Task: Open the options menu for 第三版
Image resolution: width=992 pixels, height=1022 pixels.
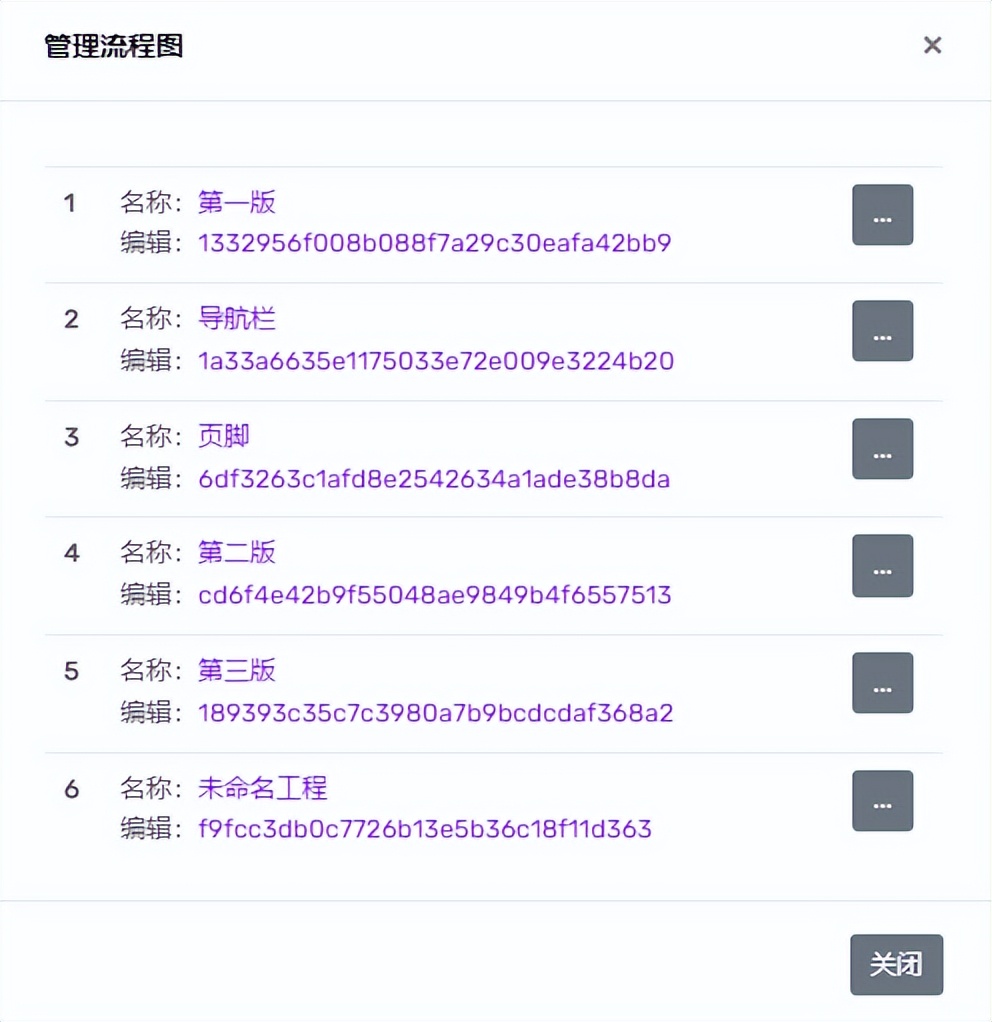Action: pos(882,683)
